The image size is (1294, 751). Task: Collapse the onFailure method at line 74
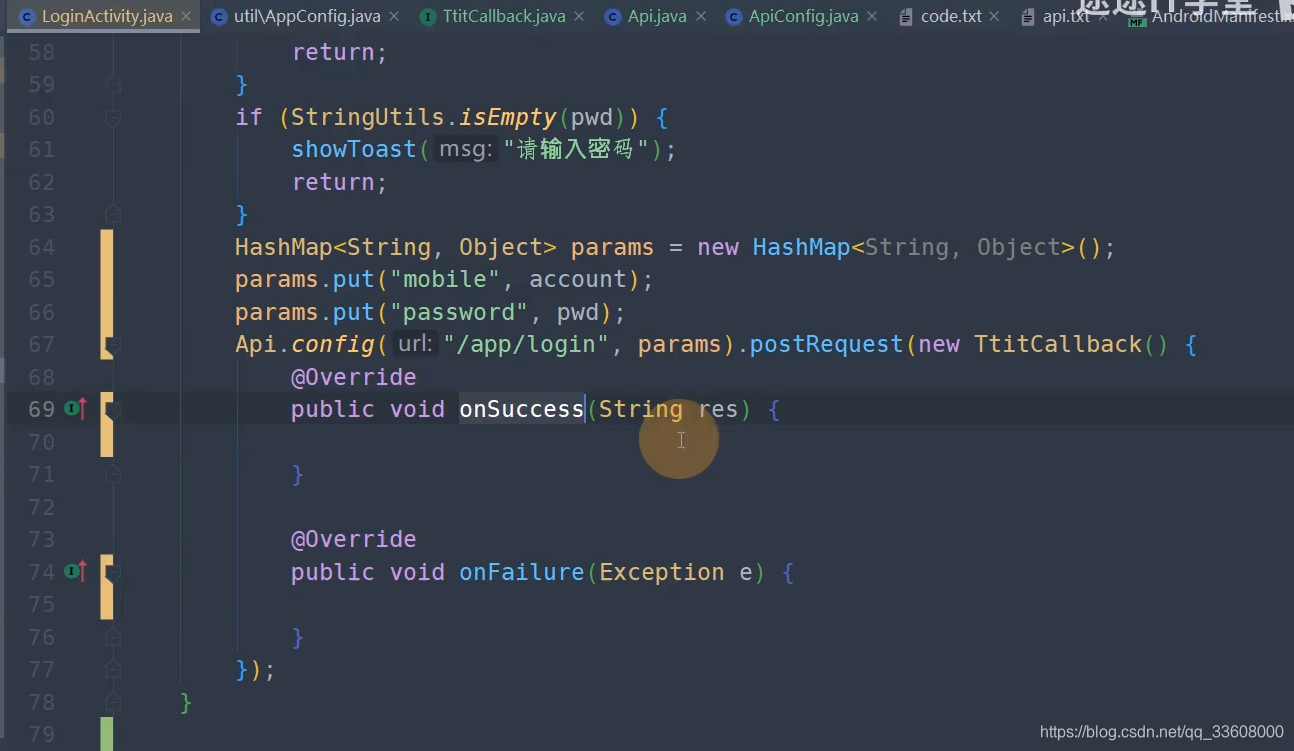point(113,573)
